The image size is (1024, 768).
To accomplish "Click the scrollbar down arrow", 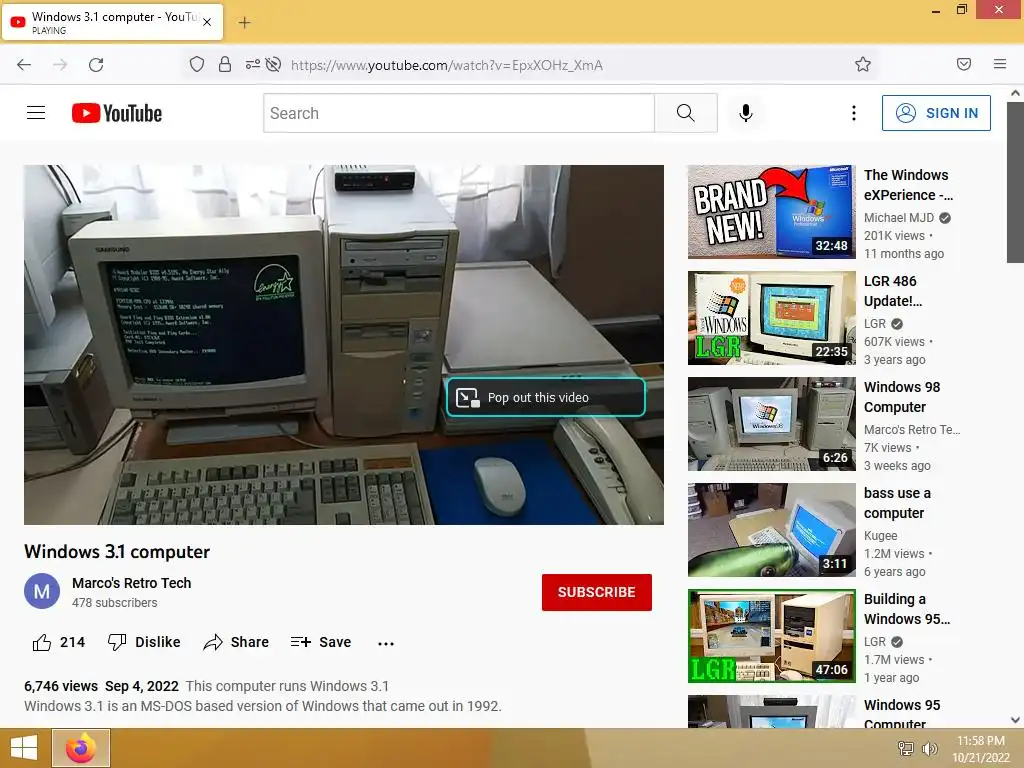I will click(1016, 720).
